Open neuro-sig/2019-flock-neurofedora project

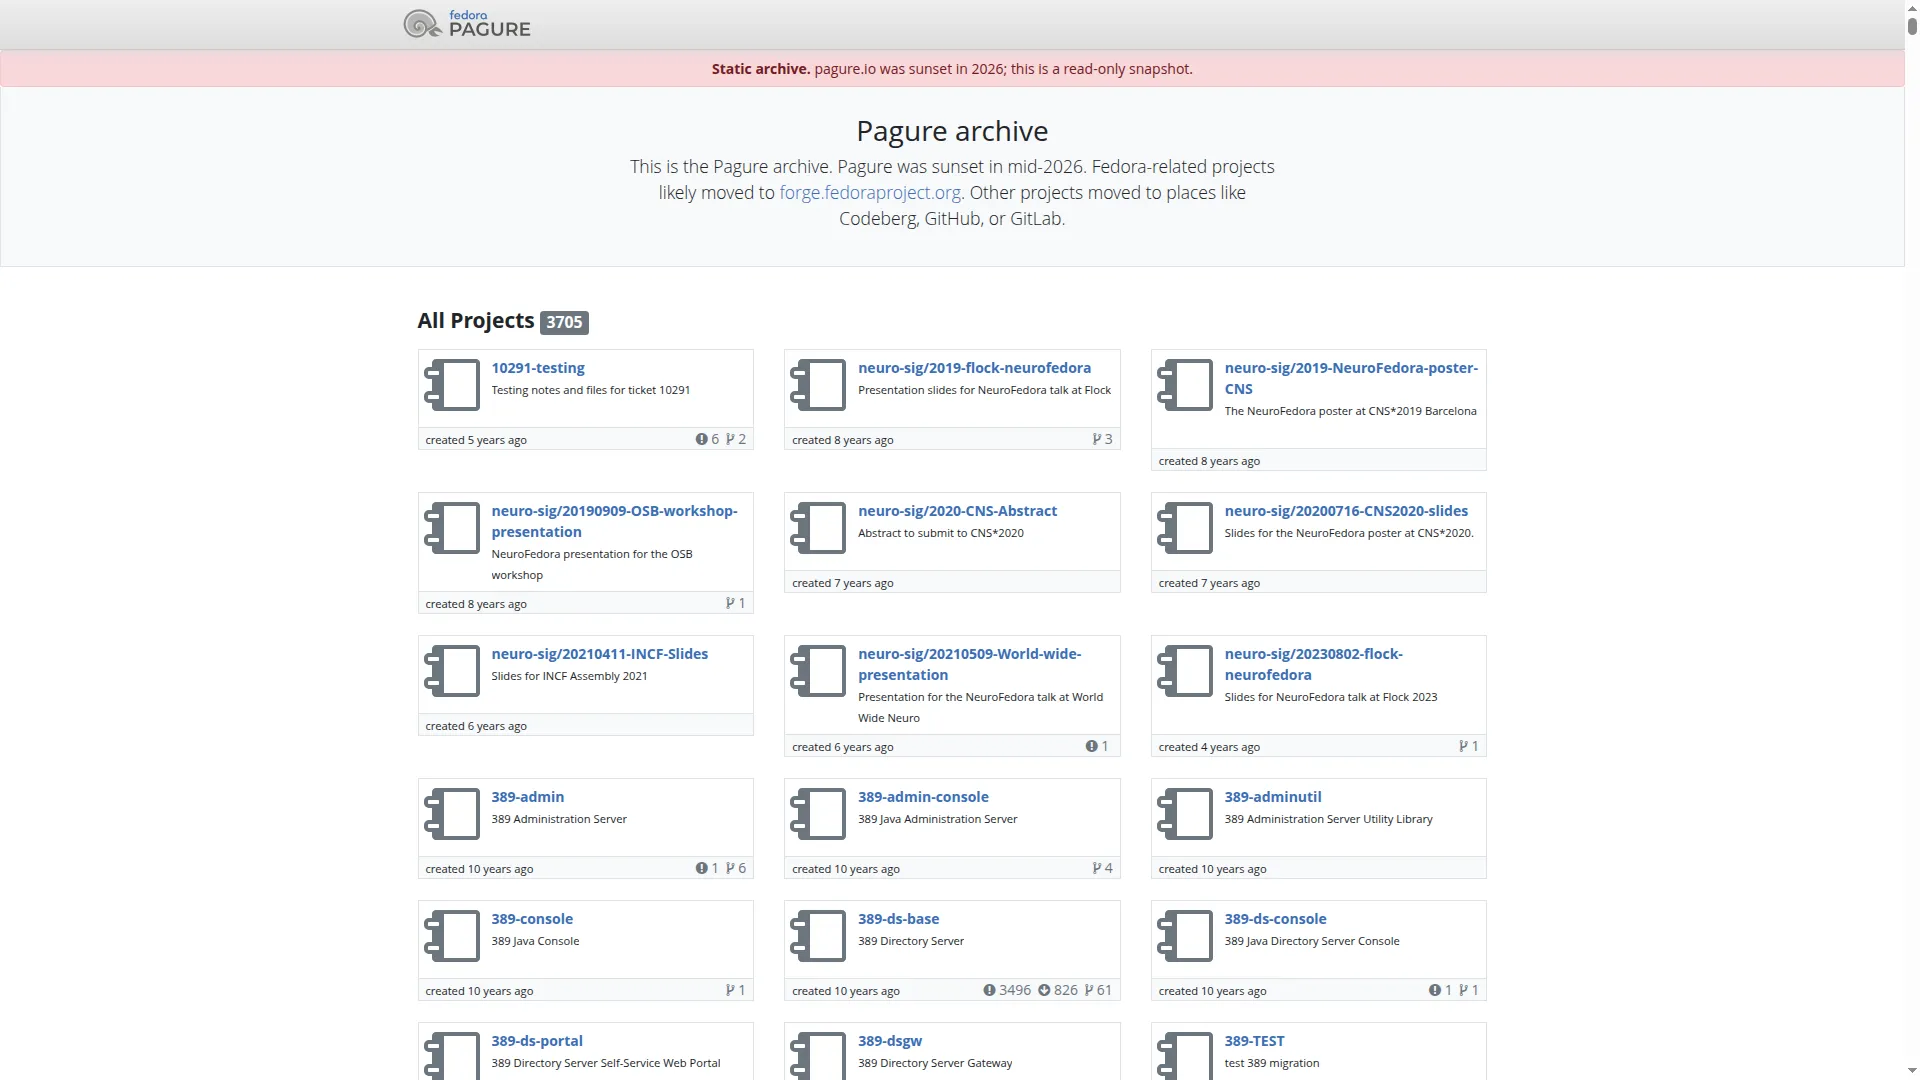pos(974,368)
